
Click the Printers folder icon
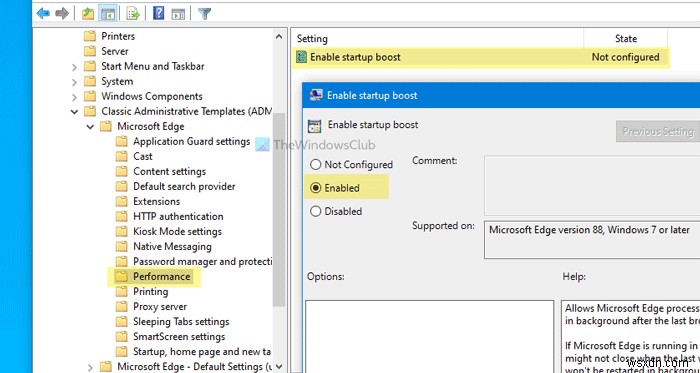point(90,36)
